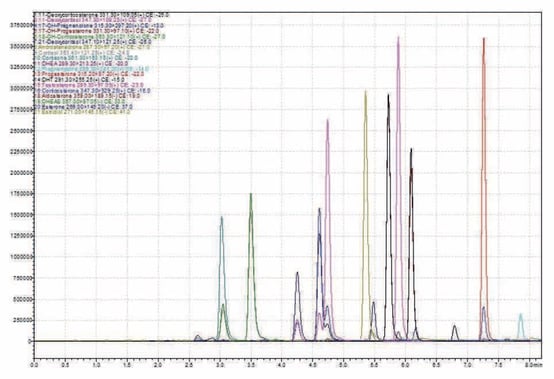Viewport: 554px width, 379px height.
Task: Select the Progesterone 315.20 legend entry
Action: tap(89, 74)
